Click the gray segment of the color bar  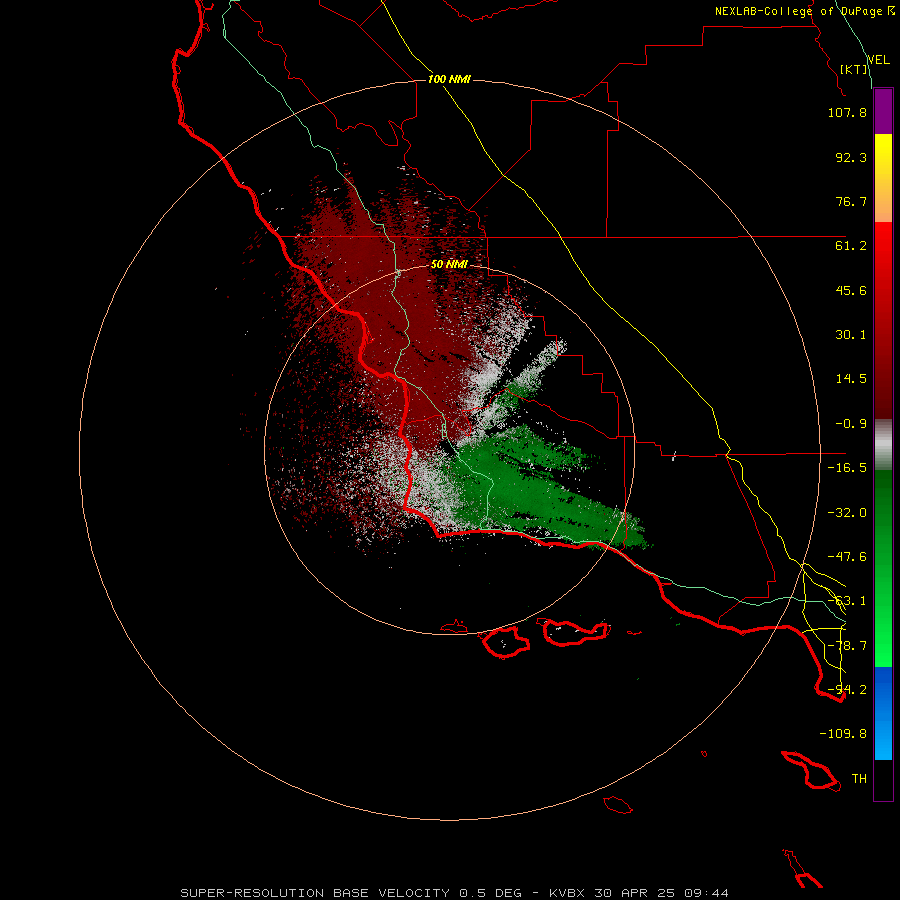(883, 445)
